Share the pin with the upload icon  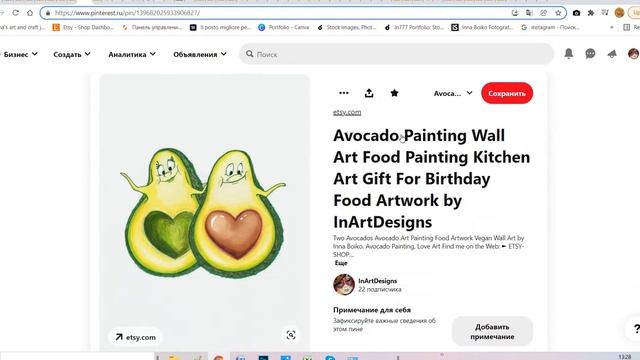pos(369,93)
